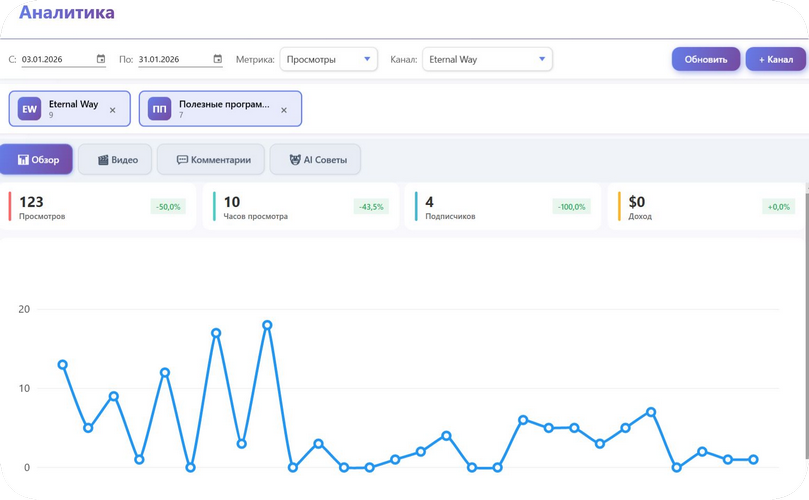Image resolution: width=809 pixels, height=500 pixels.
Task: Select the 4 Подписчиков stat card
Action: click(x=503, y=206)
